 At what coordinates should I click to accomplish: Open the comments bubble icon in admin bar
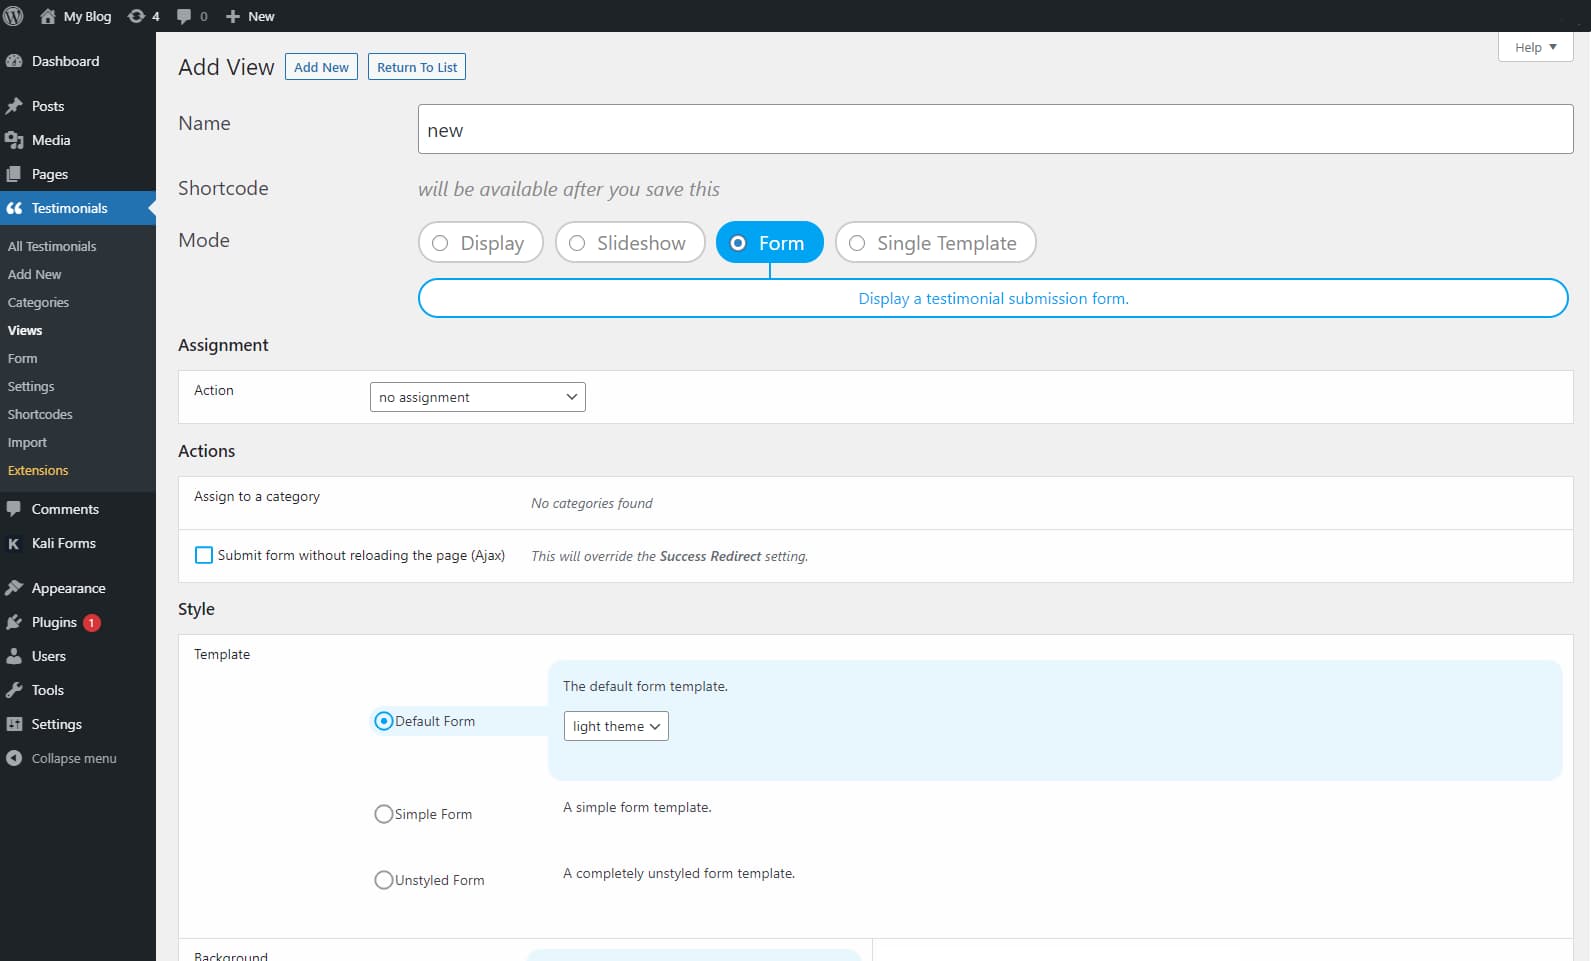point(184,16)
